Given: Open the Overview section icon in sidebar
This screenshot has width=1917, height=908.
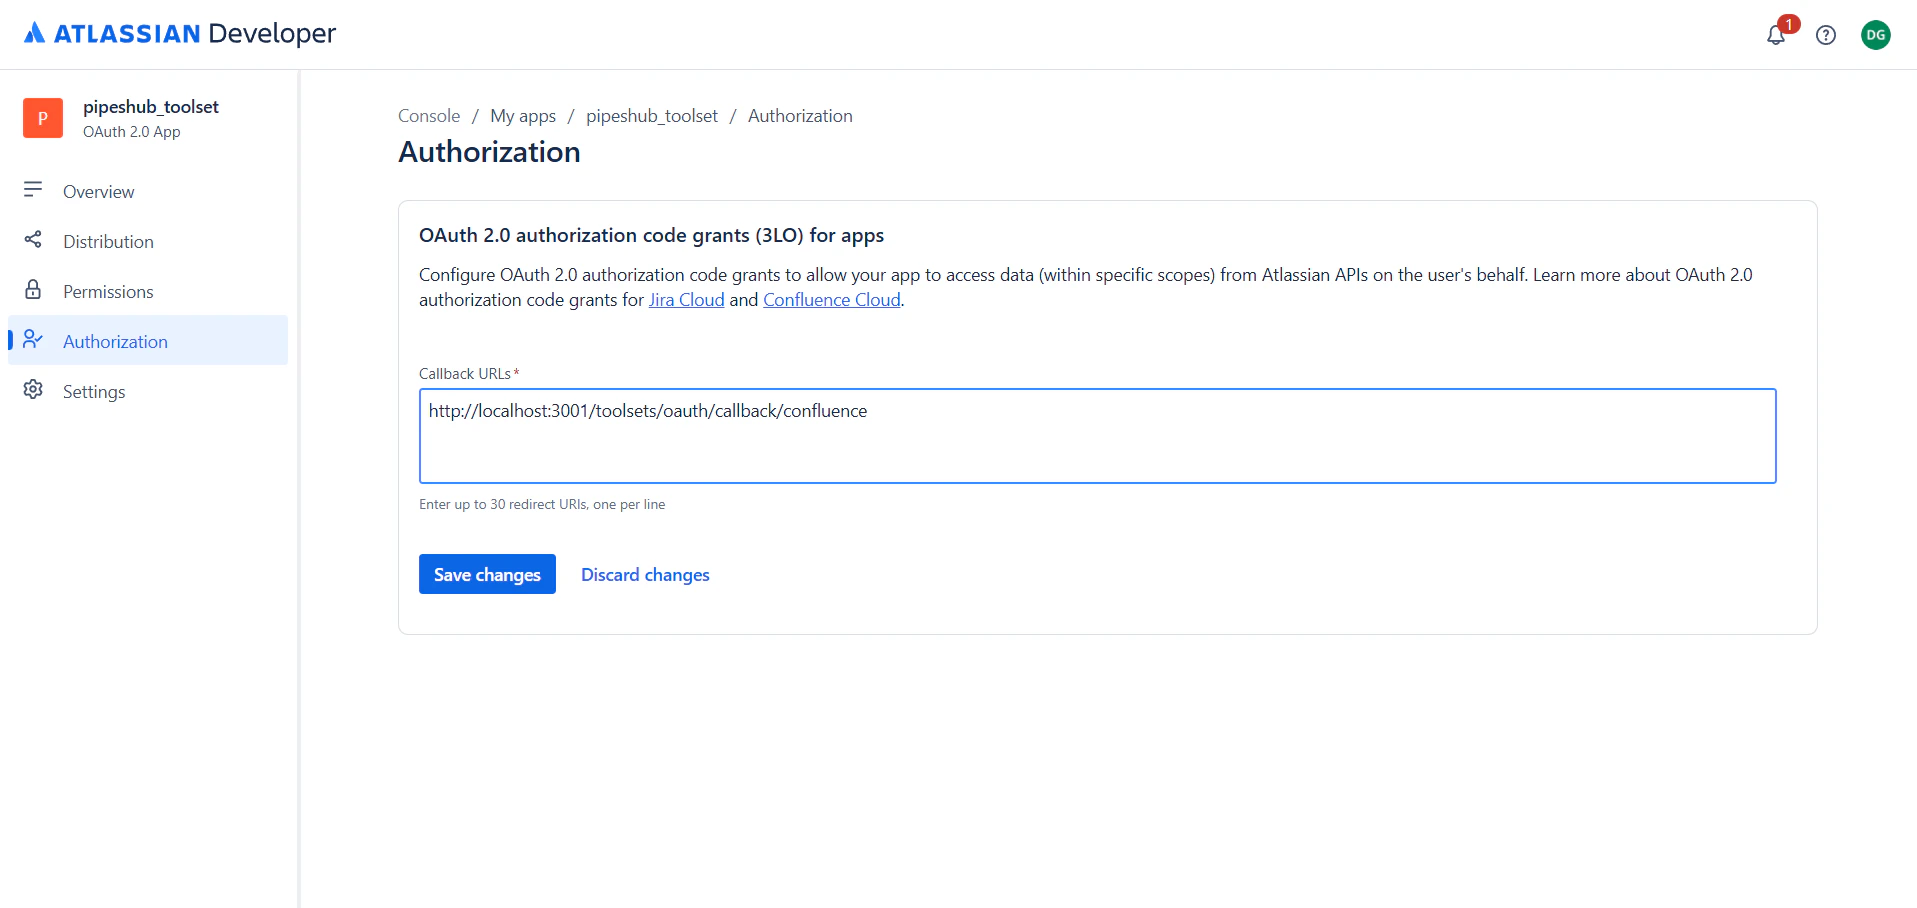Looking at the screenshot, I should point(33,191).
